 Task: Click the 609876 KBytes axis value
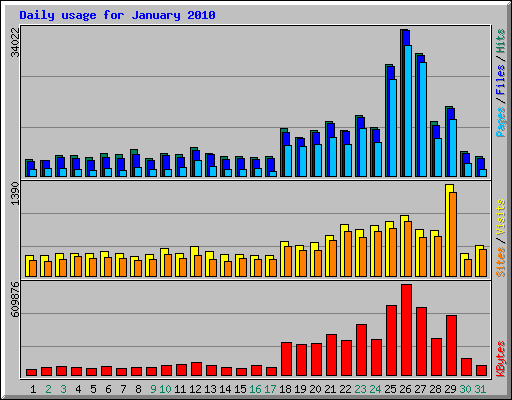click(x=15, y=299)
